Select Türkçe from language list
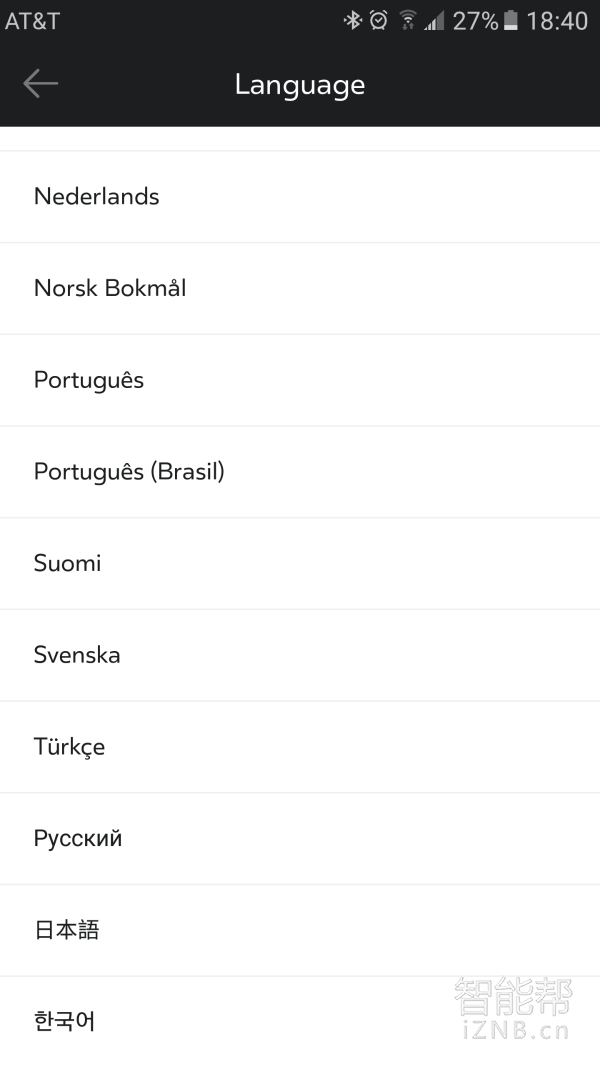 click(x=69, y=747)
